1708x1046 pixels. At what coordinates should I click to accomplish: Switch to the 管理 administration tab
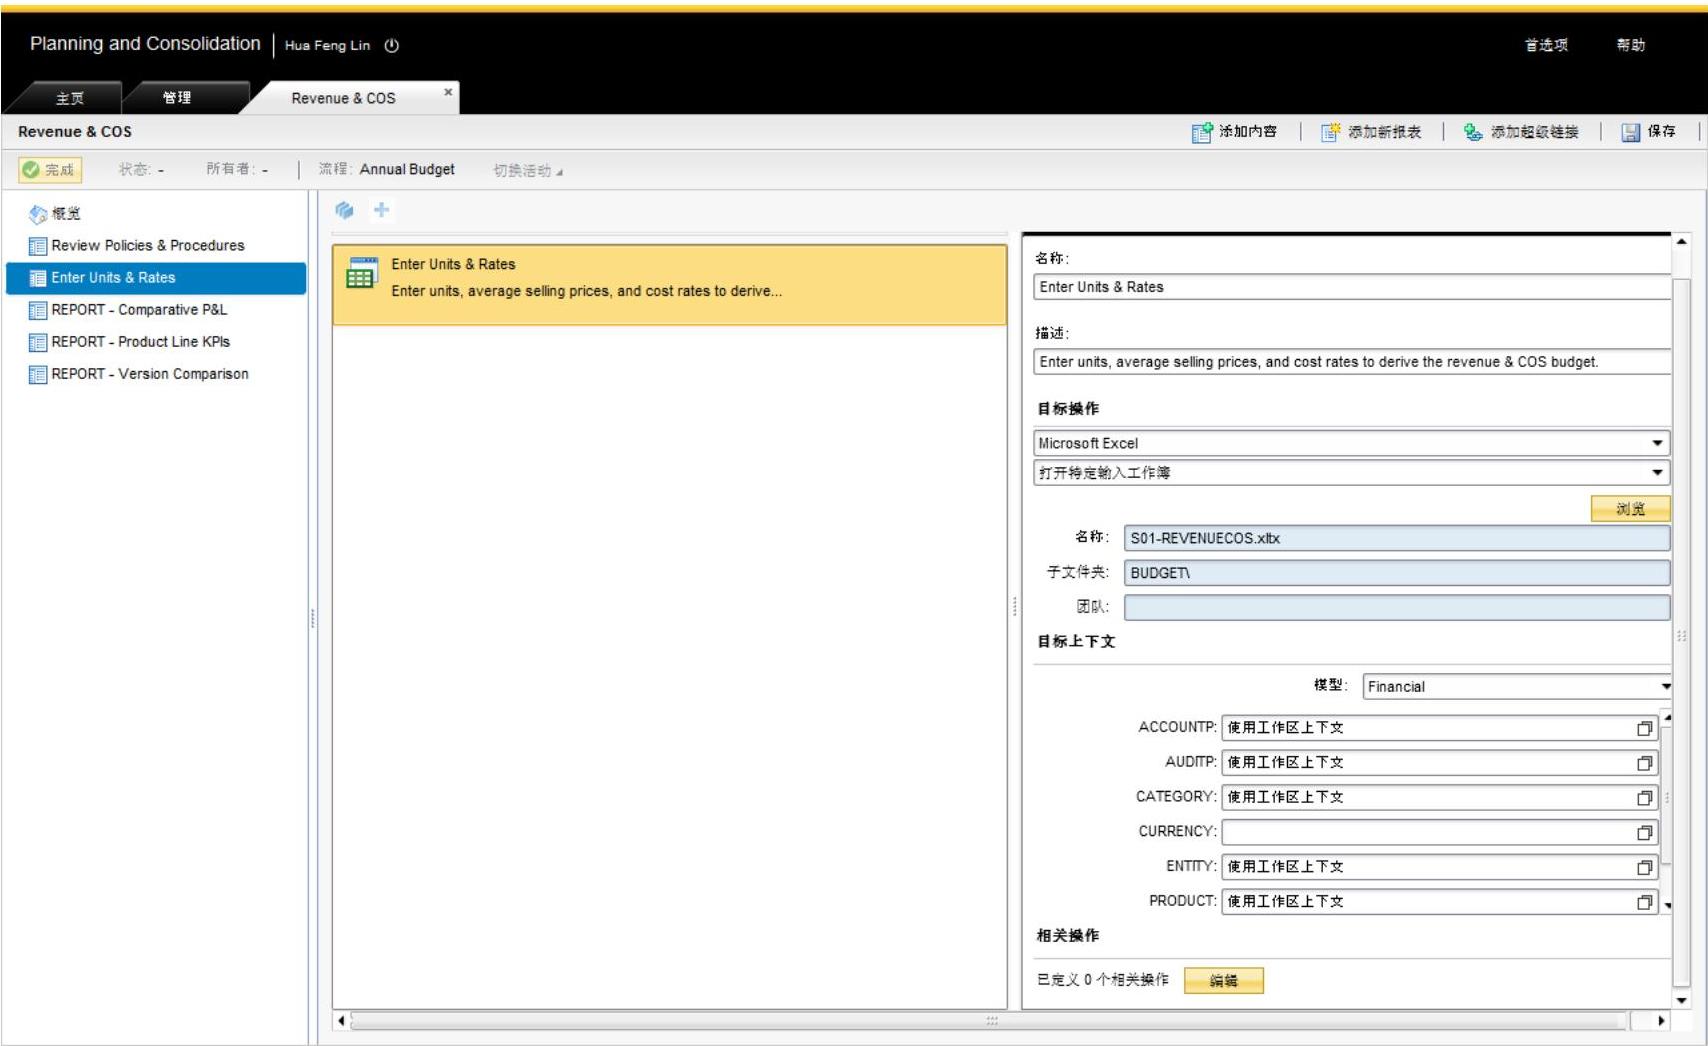177,98
